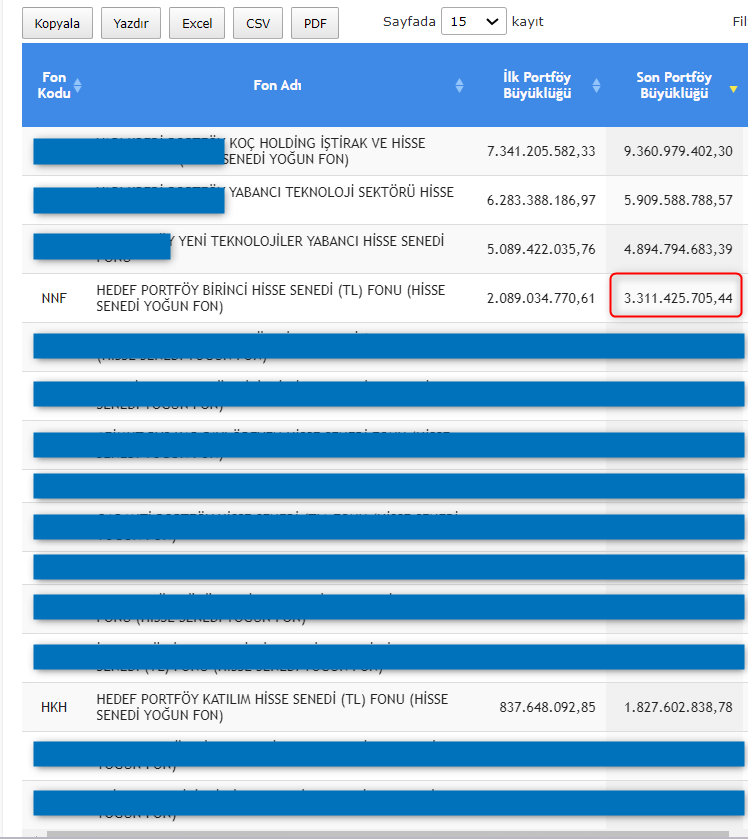Open the Sayfada records-per-page dropdown showing 15
This screenshot has width=748, height=839.
(474, 21)
